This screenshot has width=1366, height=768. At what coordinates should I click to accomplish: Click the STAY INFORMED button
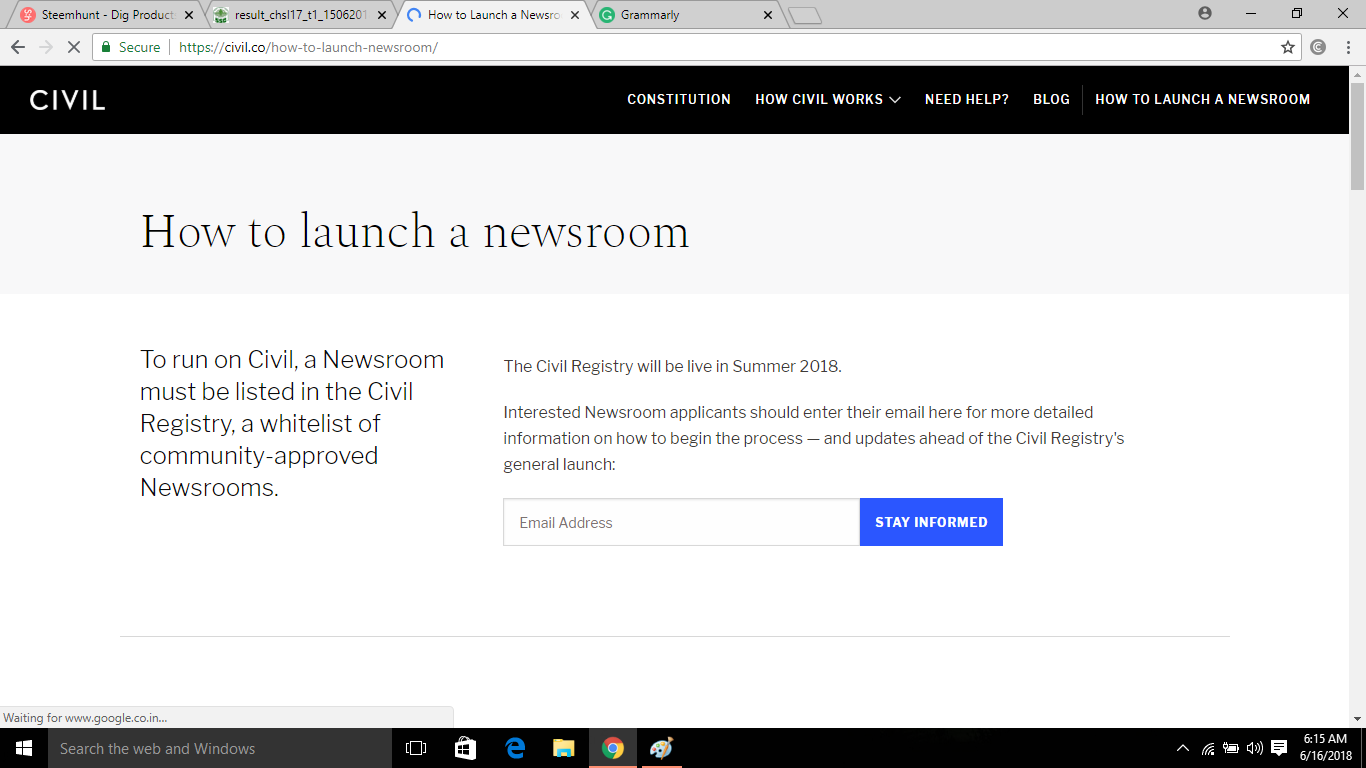click(x=931, y=522)
